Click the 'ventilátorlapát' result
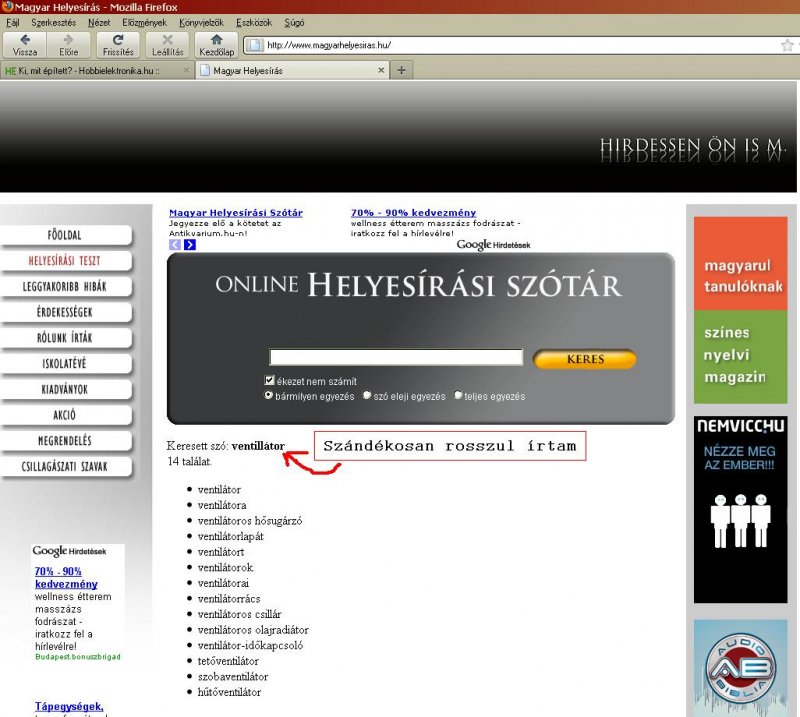This screenshot has width=800, height=717. pyautogui.click(x=231, y=536)
